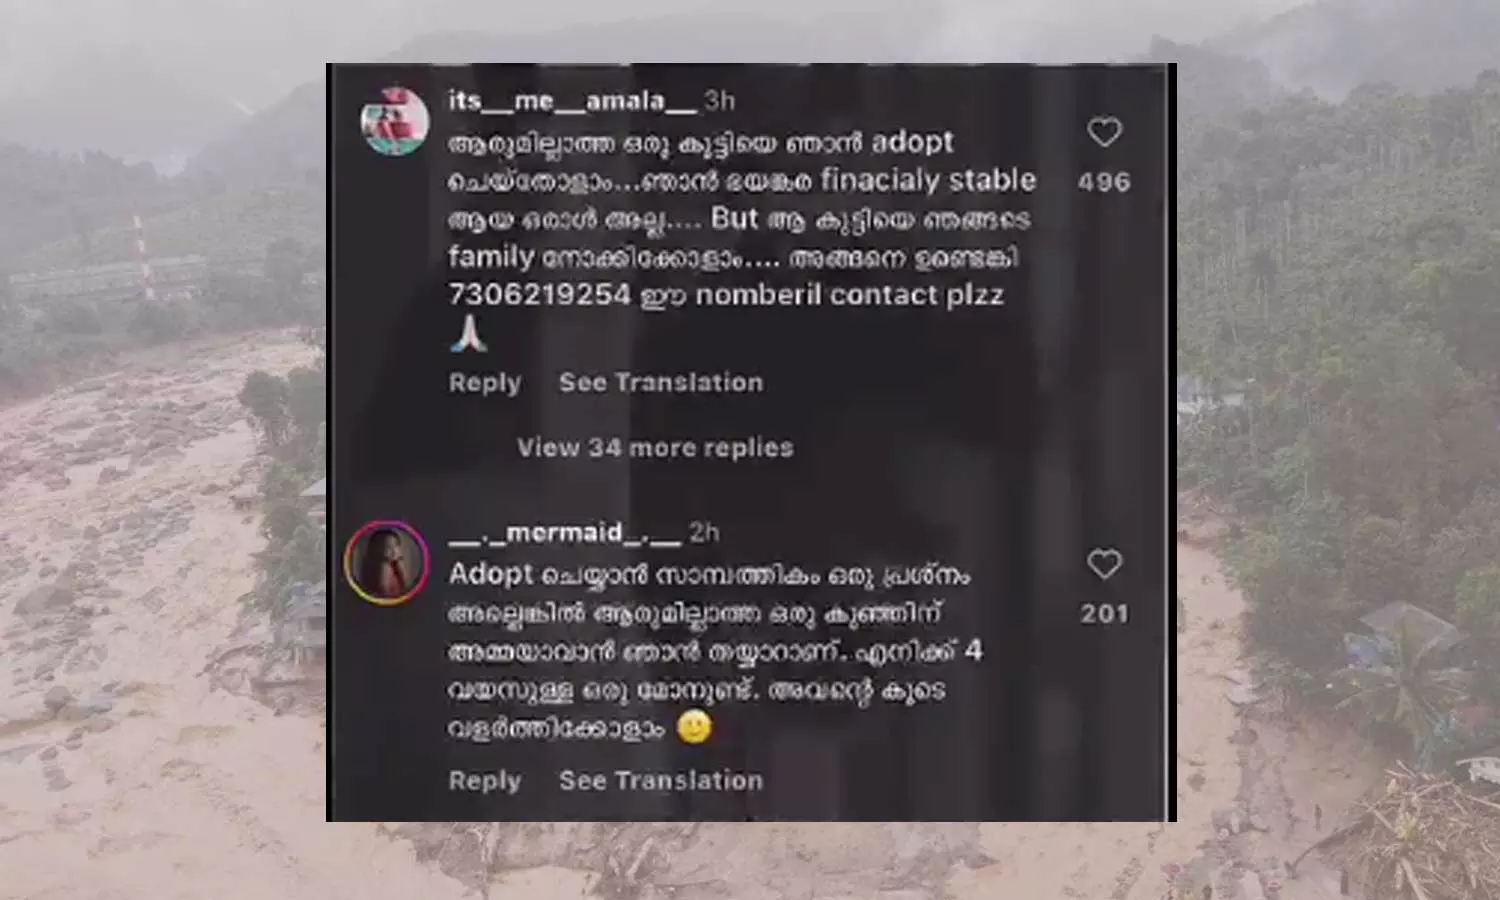The image size is (1500, 900).
Task: Select the smiley face emoji
Action: coord(695,727)
